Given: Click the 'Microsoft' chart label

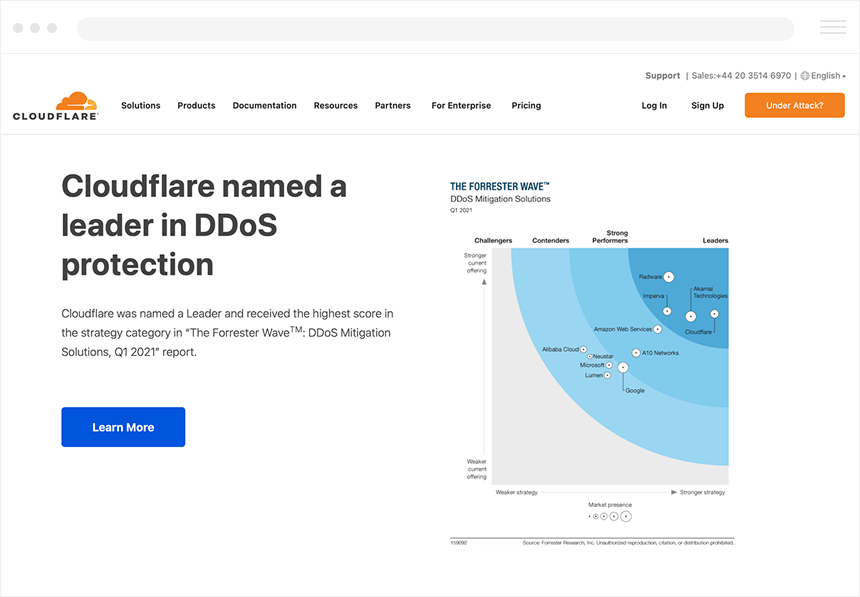Looking at the screenshot, I should [x=592, y=365].
